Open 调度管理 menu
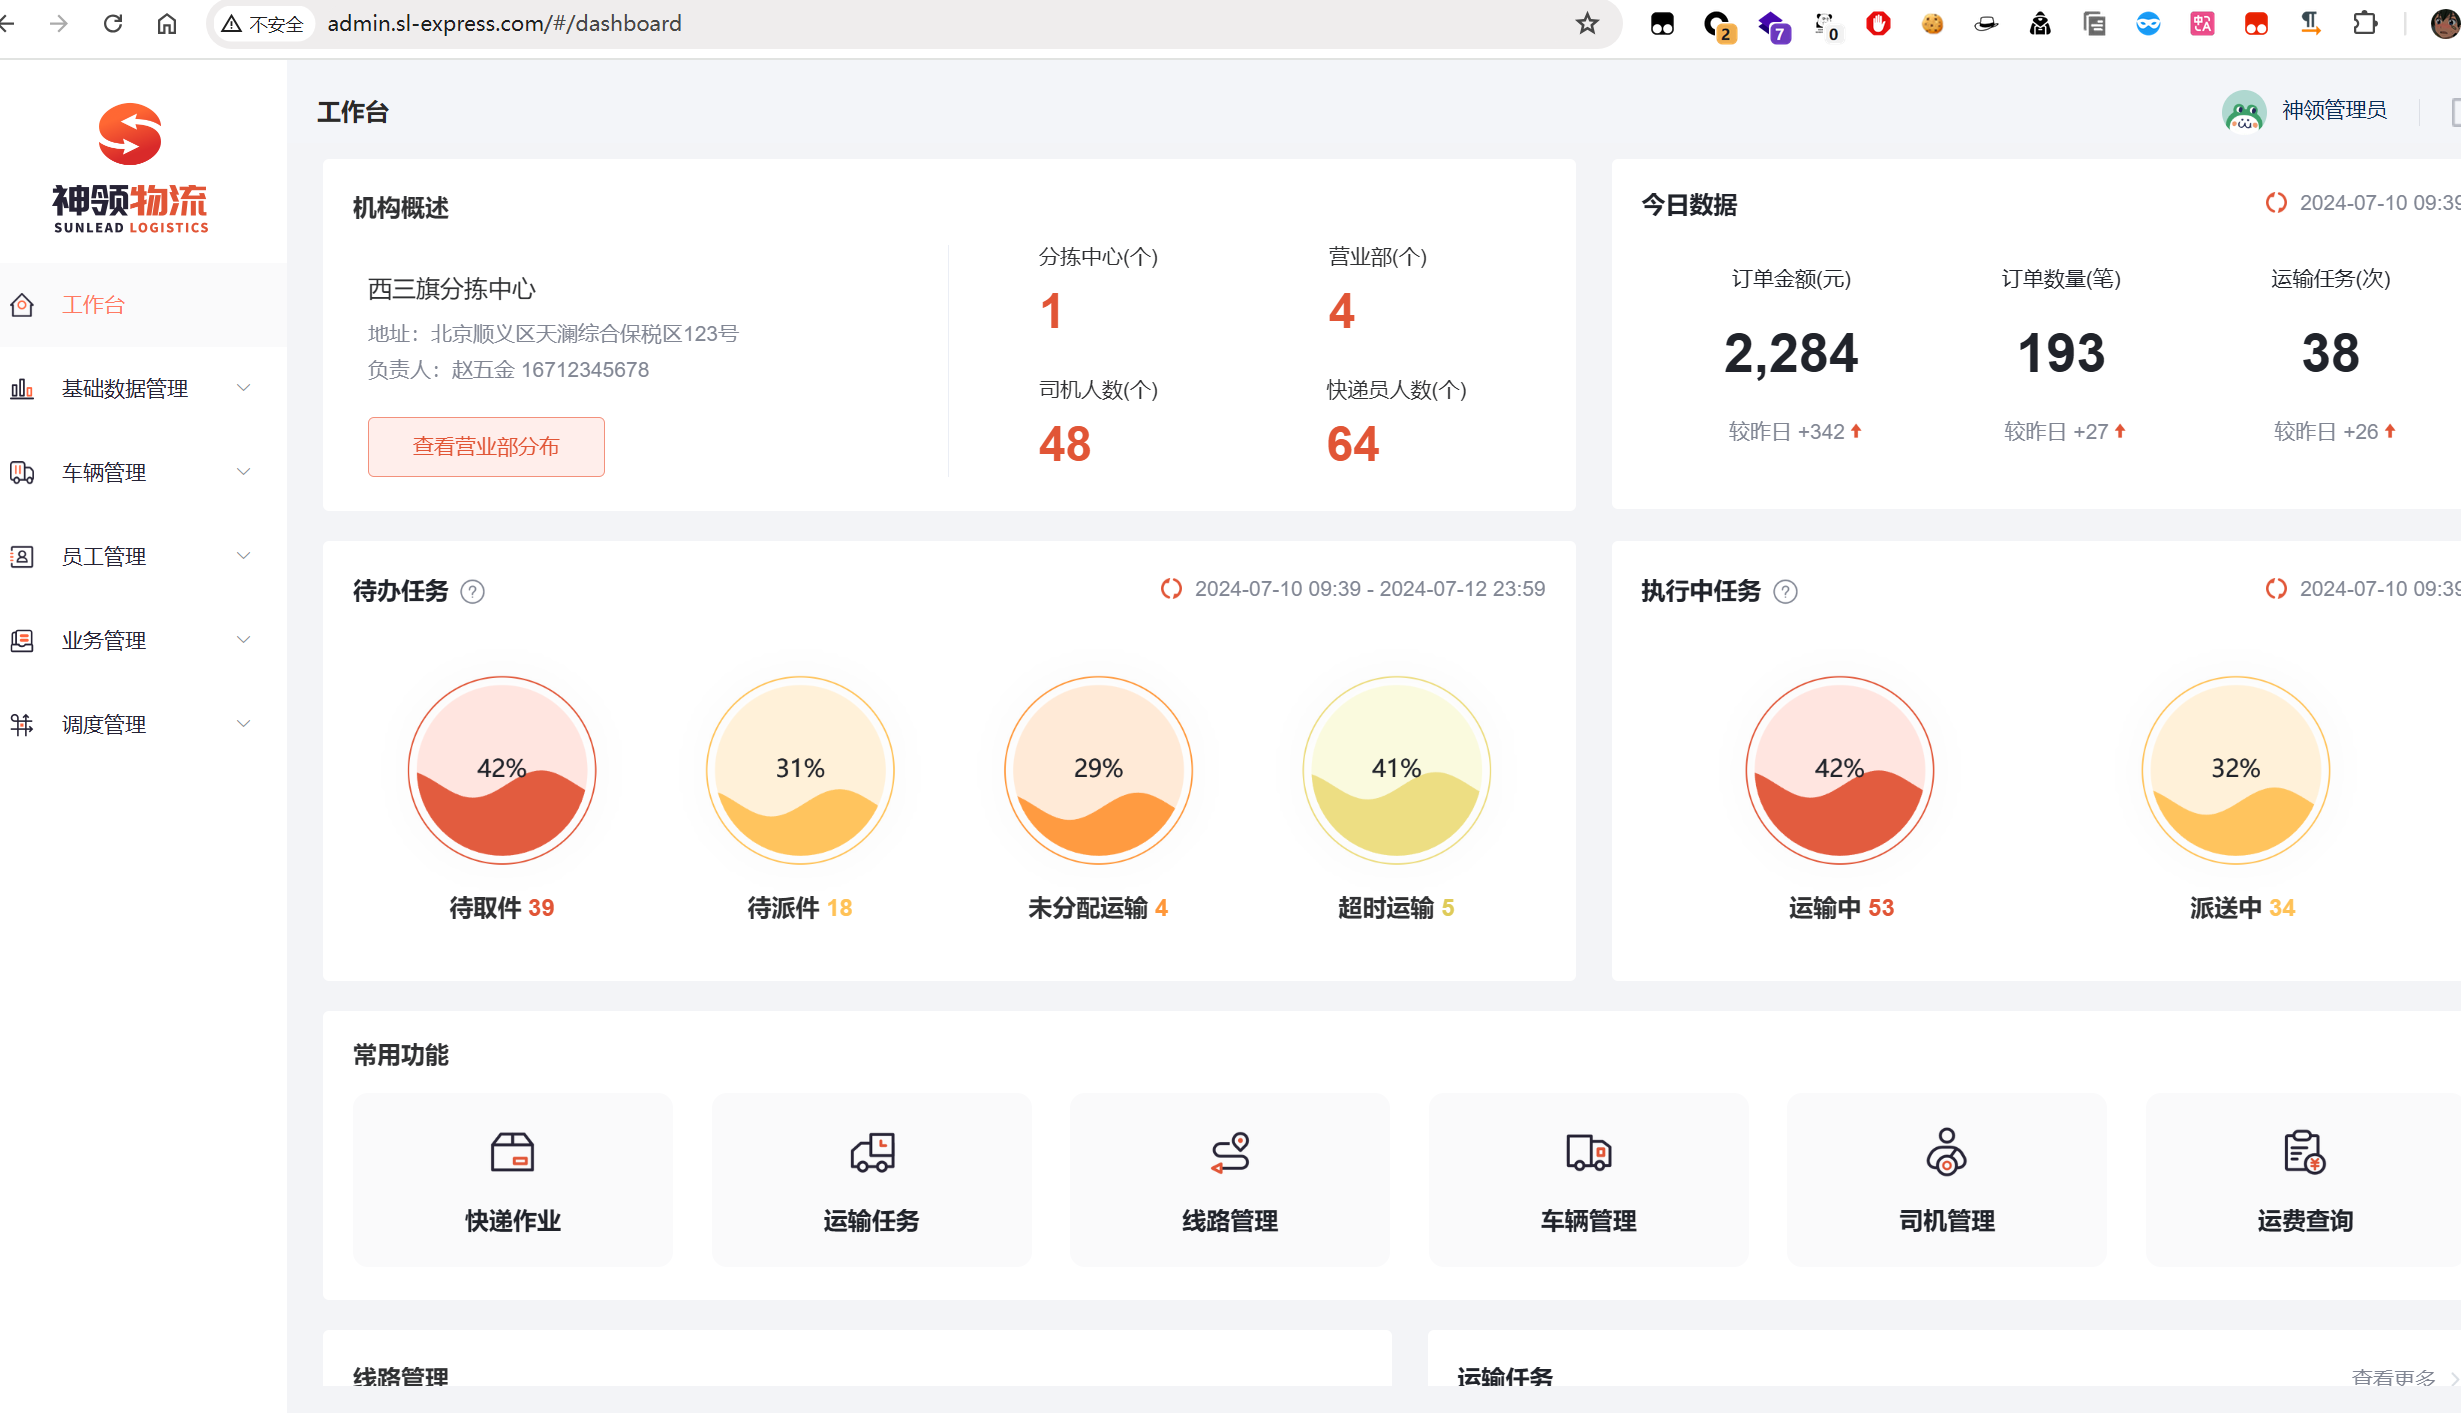Viewport: 2461px width, 1413px height. [143, 725]
